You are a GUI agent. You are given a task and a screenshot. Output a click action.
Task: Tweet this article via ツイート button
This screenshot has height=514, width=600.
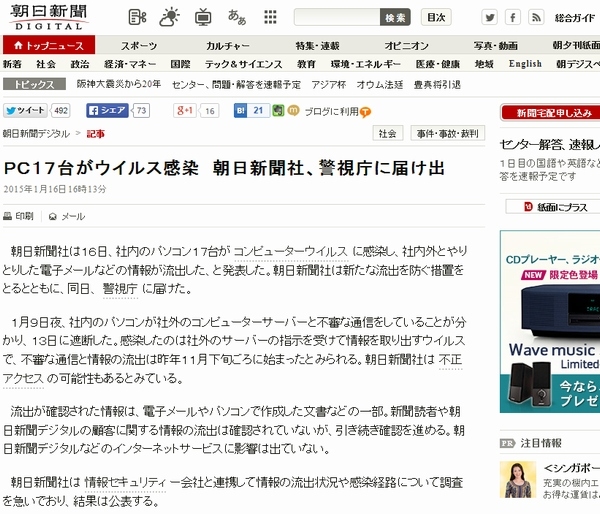[x=26, y=111]
